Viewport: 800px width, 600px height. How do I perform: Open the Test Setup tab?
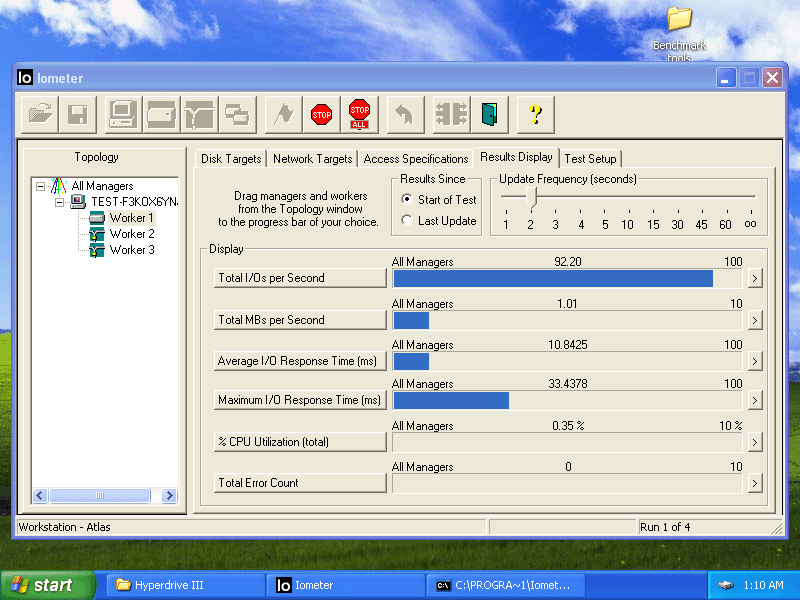point(590,159)
